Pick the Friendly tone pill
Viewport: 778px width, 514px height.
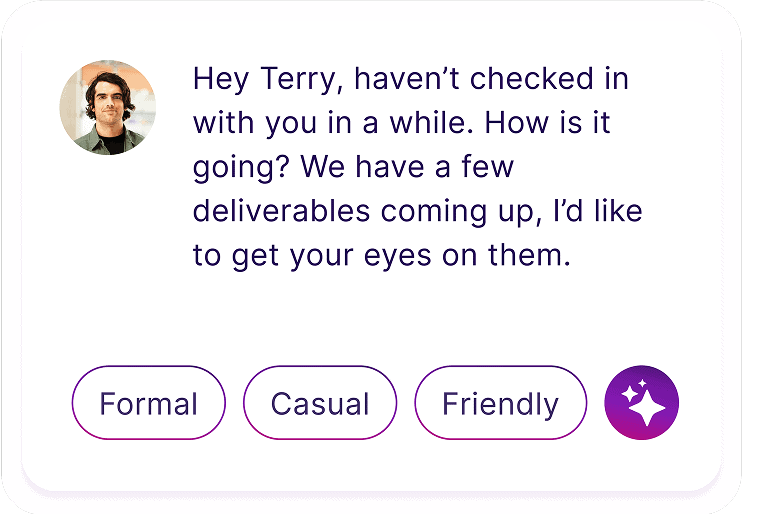500,403
